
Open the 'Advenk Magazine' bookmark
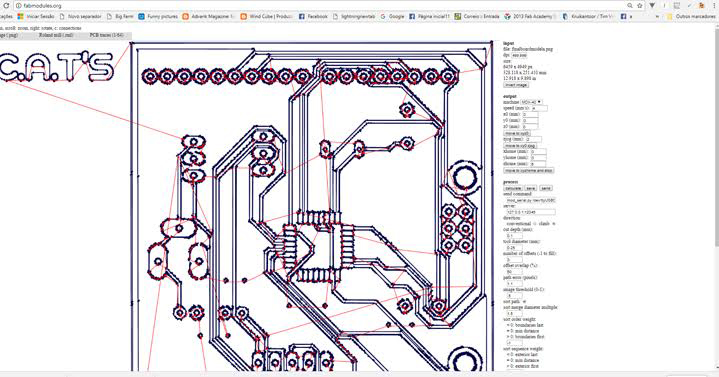209,16
